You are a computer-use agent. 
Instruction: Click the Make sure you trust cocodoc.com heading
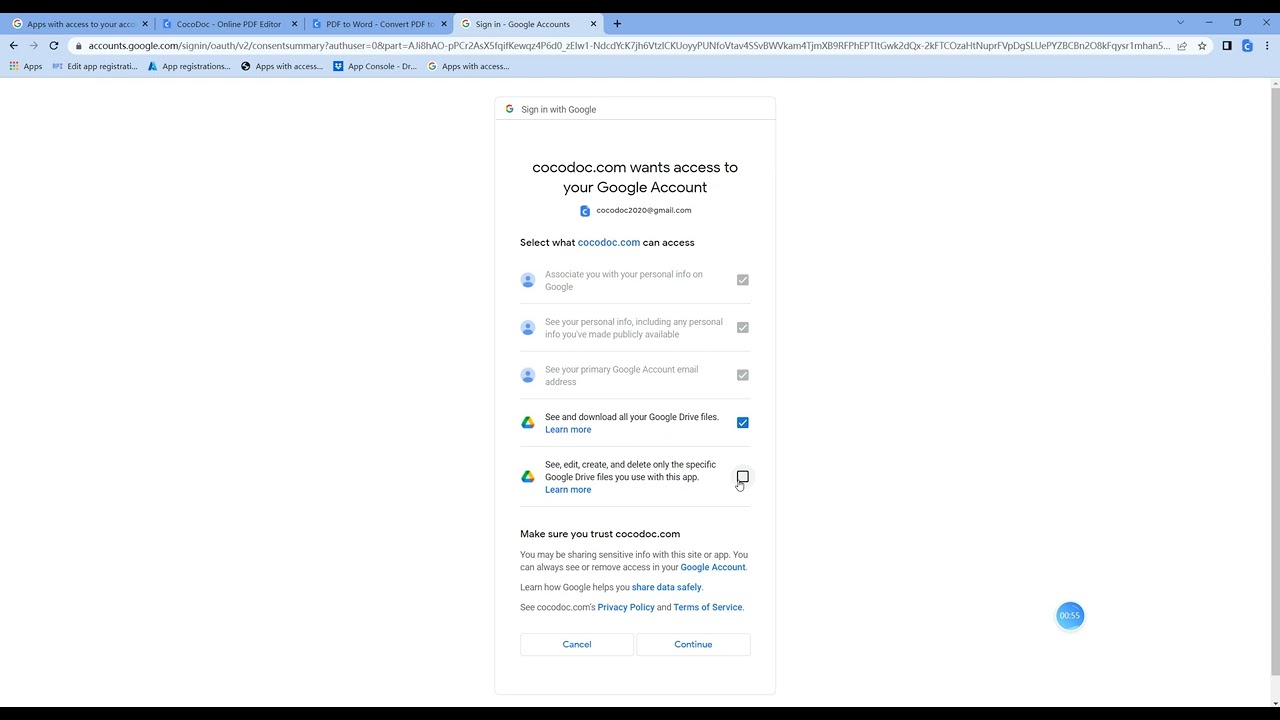(600, 534)
